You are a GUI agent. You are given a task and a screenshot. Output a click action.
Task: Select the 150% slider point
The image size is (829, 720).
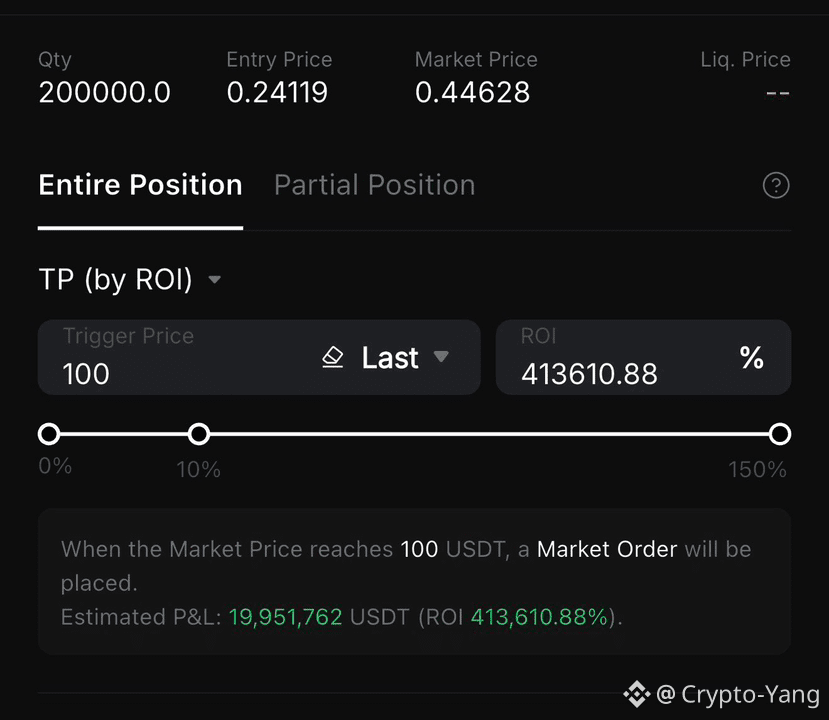(x=780, y=434)
